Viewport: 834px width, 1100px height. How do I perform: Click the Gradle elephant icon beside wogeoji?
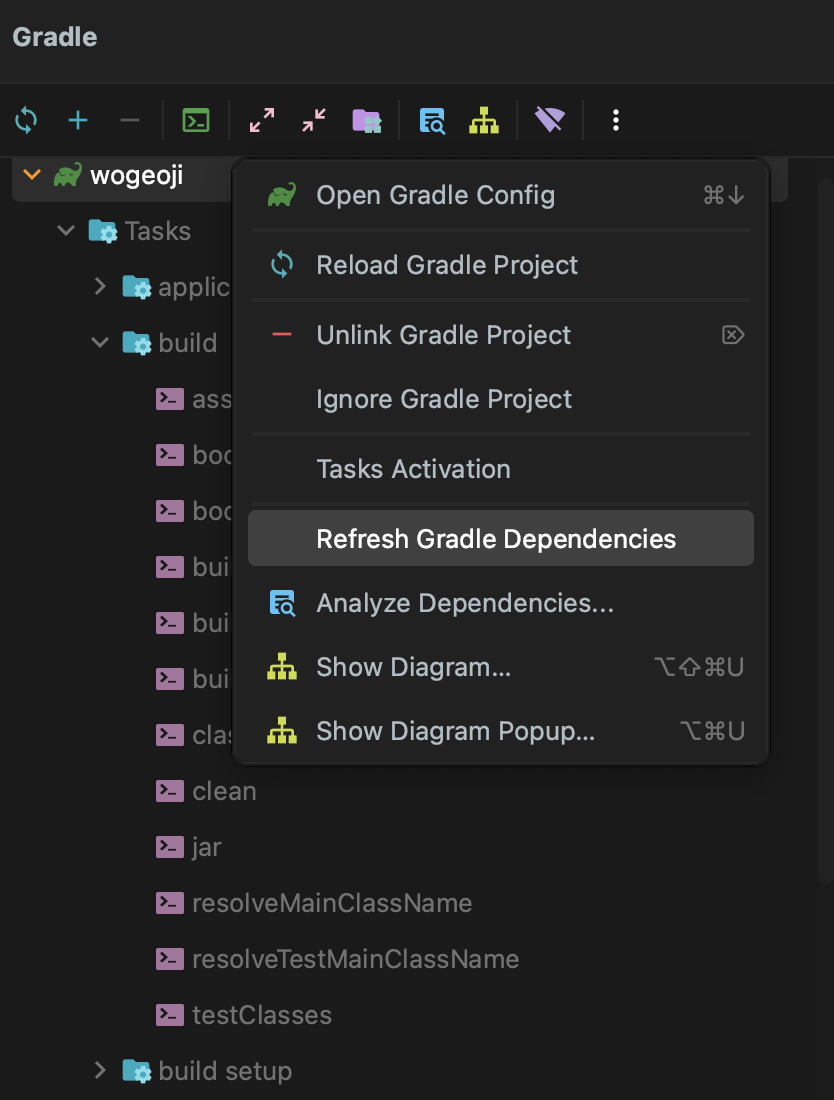click(68, 175)
